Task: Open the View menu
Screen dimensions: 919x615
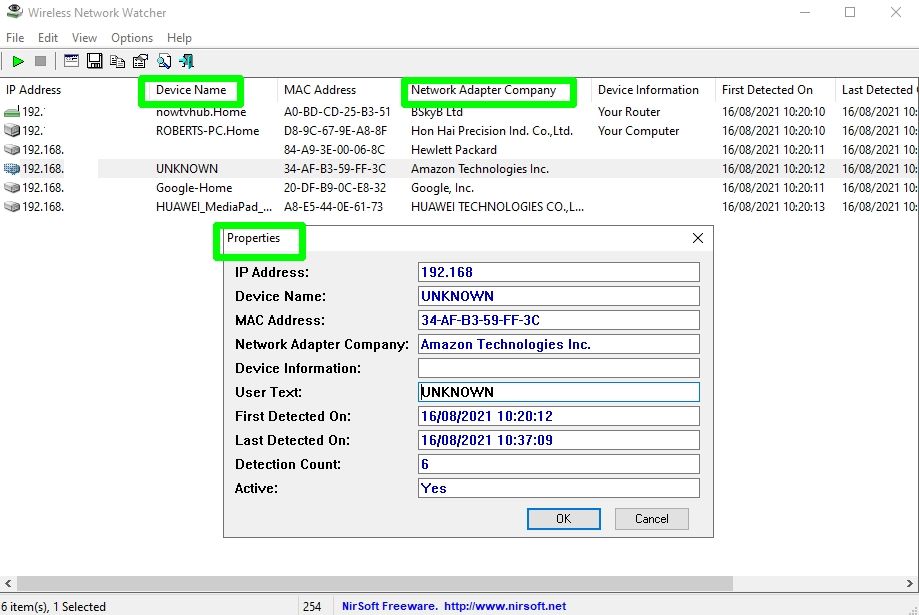Action: [x=84, y=37]
